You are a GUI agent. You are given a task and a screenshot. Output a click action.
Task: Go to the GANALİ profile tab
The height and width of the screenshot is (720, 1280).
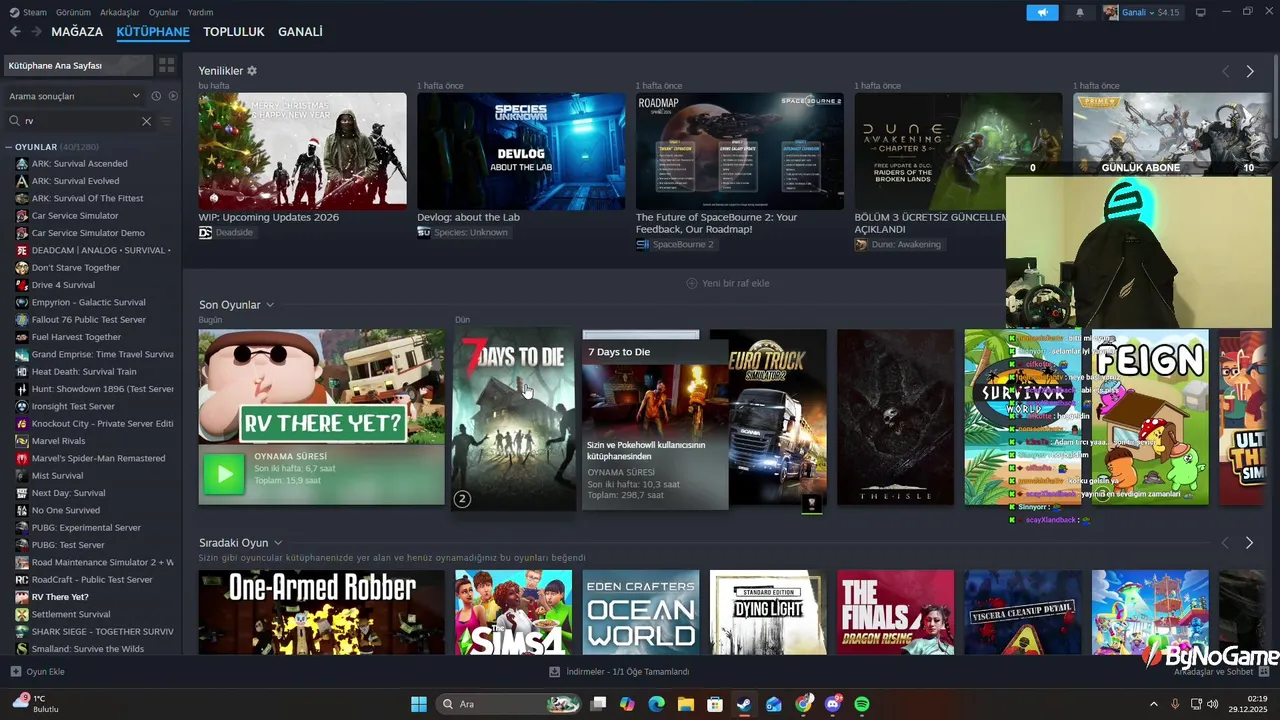[x=300, y=32]
